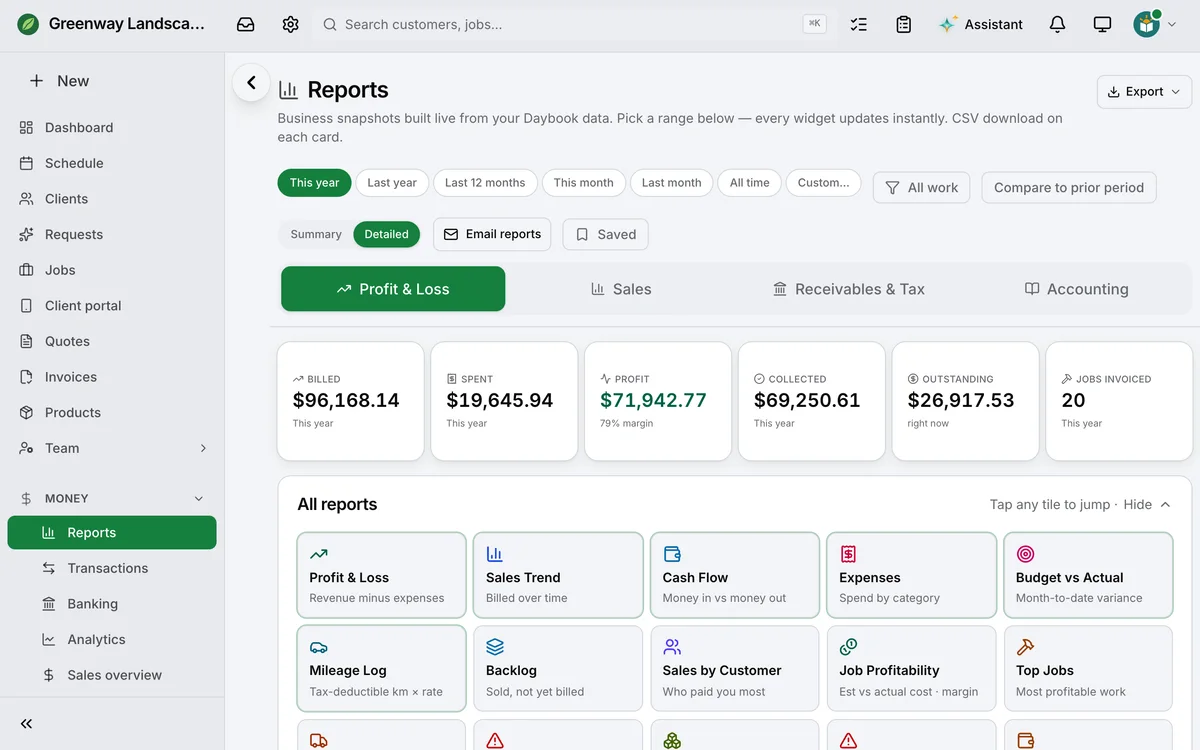Viewport: 1200px width, 750px height.
Task: Open notifications bell
Action: click(1057, 24)
